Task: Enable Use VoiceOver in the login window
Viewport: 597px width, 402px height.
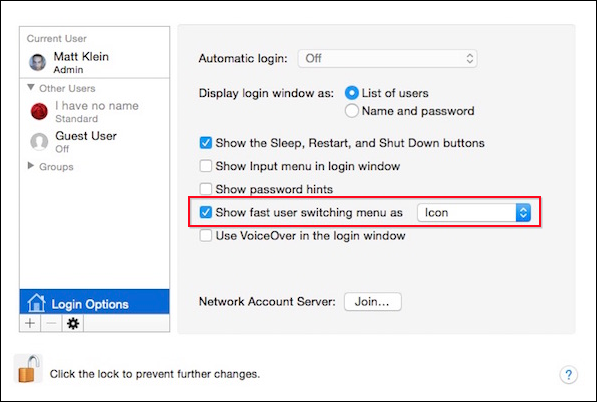Action: tap(206, 235)
